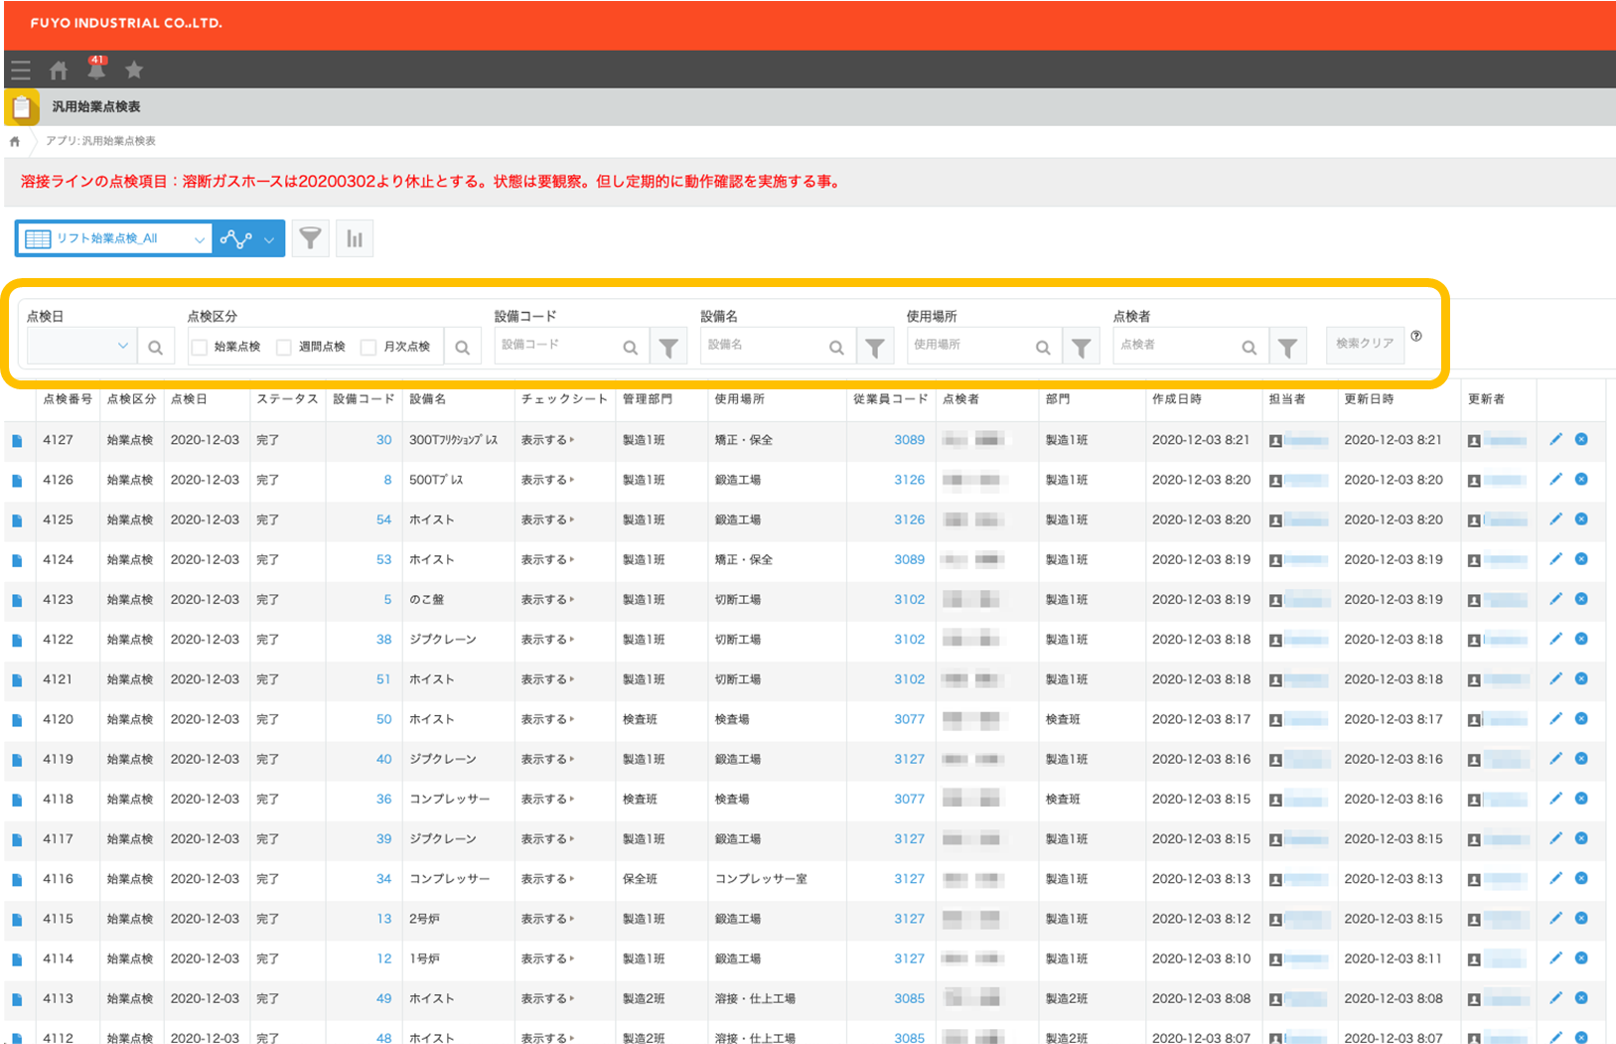Expand チェックシート 表示する for record 4118
The width and height of the screenshot is (1616, 1044).
548,800
